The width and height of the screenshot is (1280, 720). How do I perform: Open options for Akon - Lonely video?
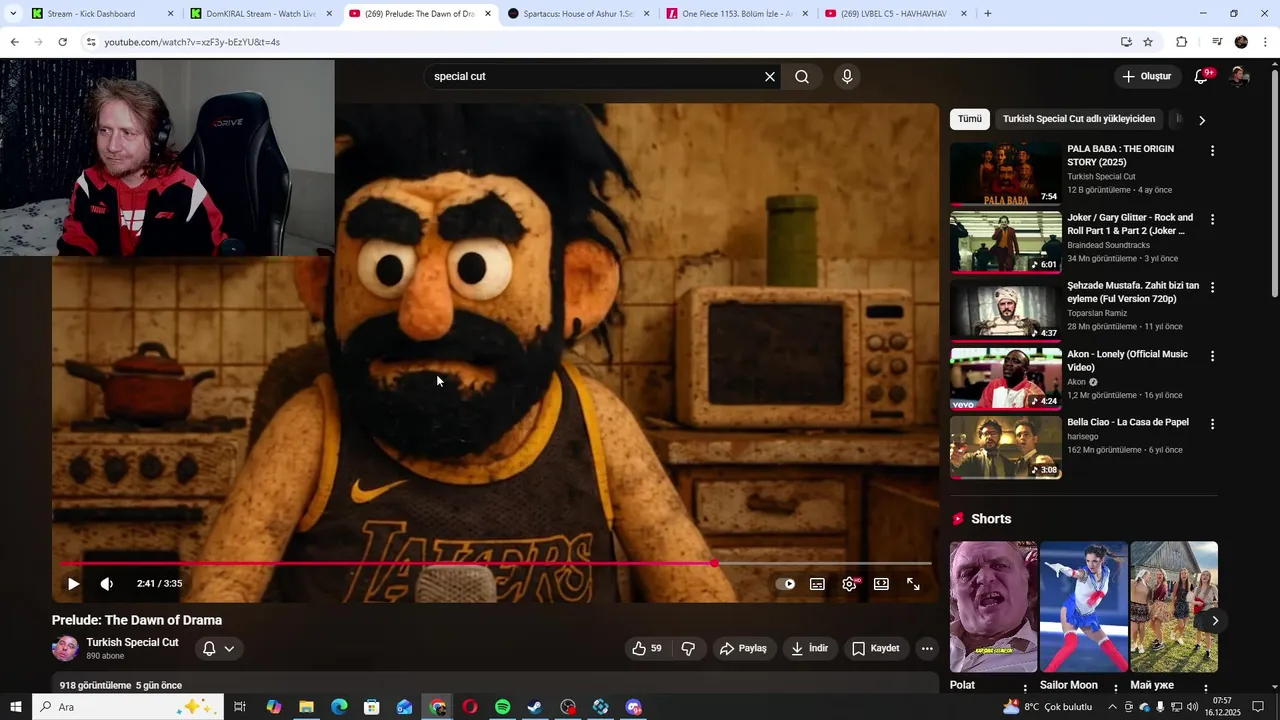(x=1212, y=356)
